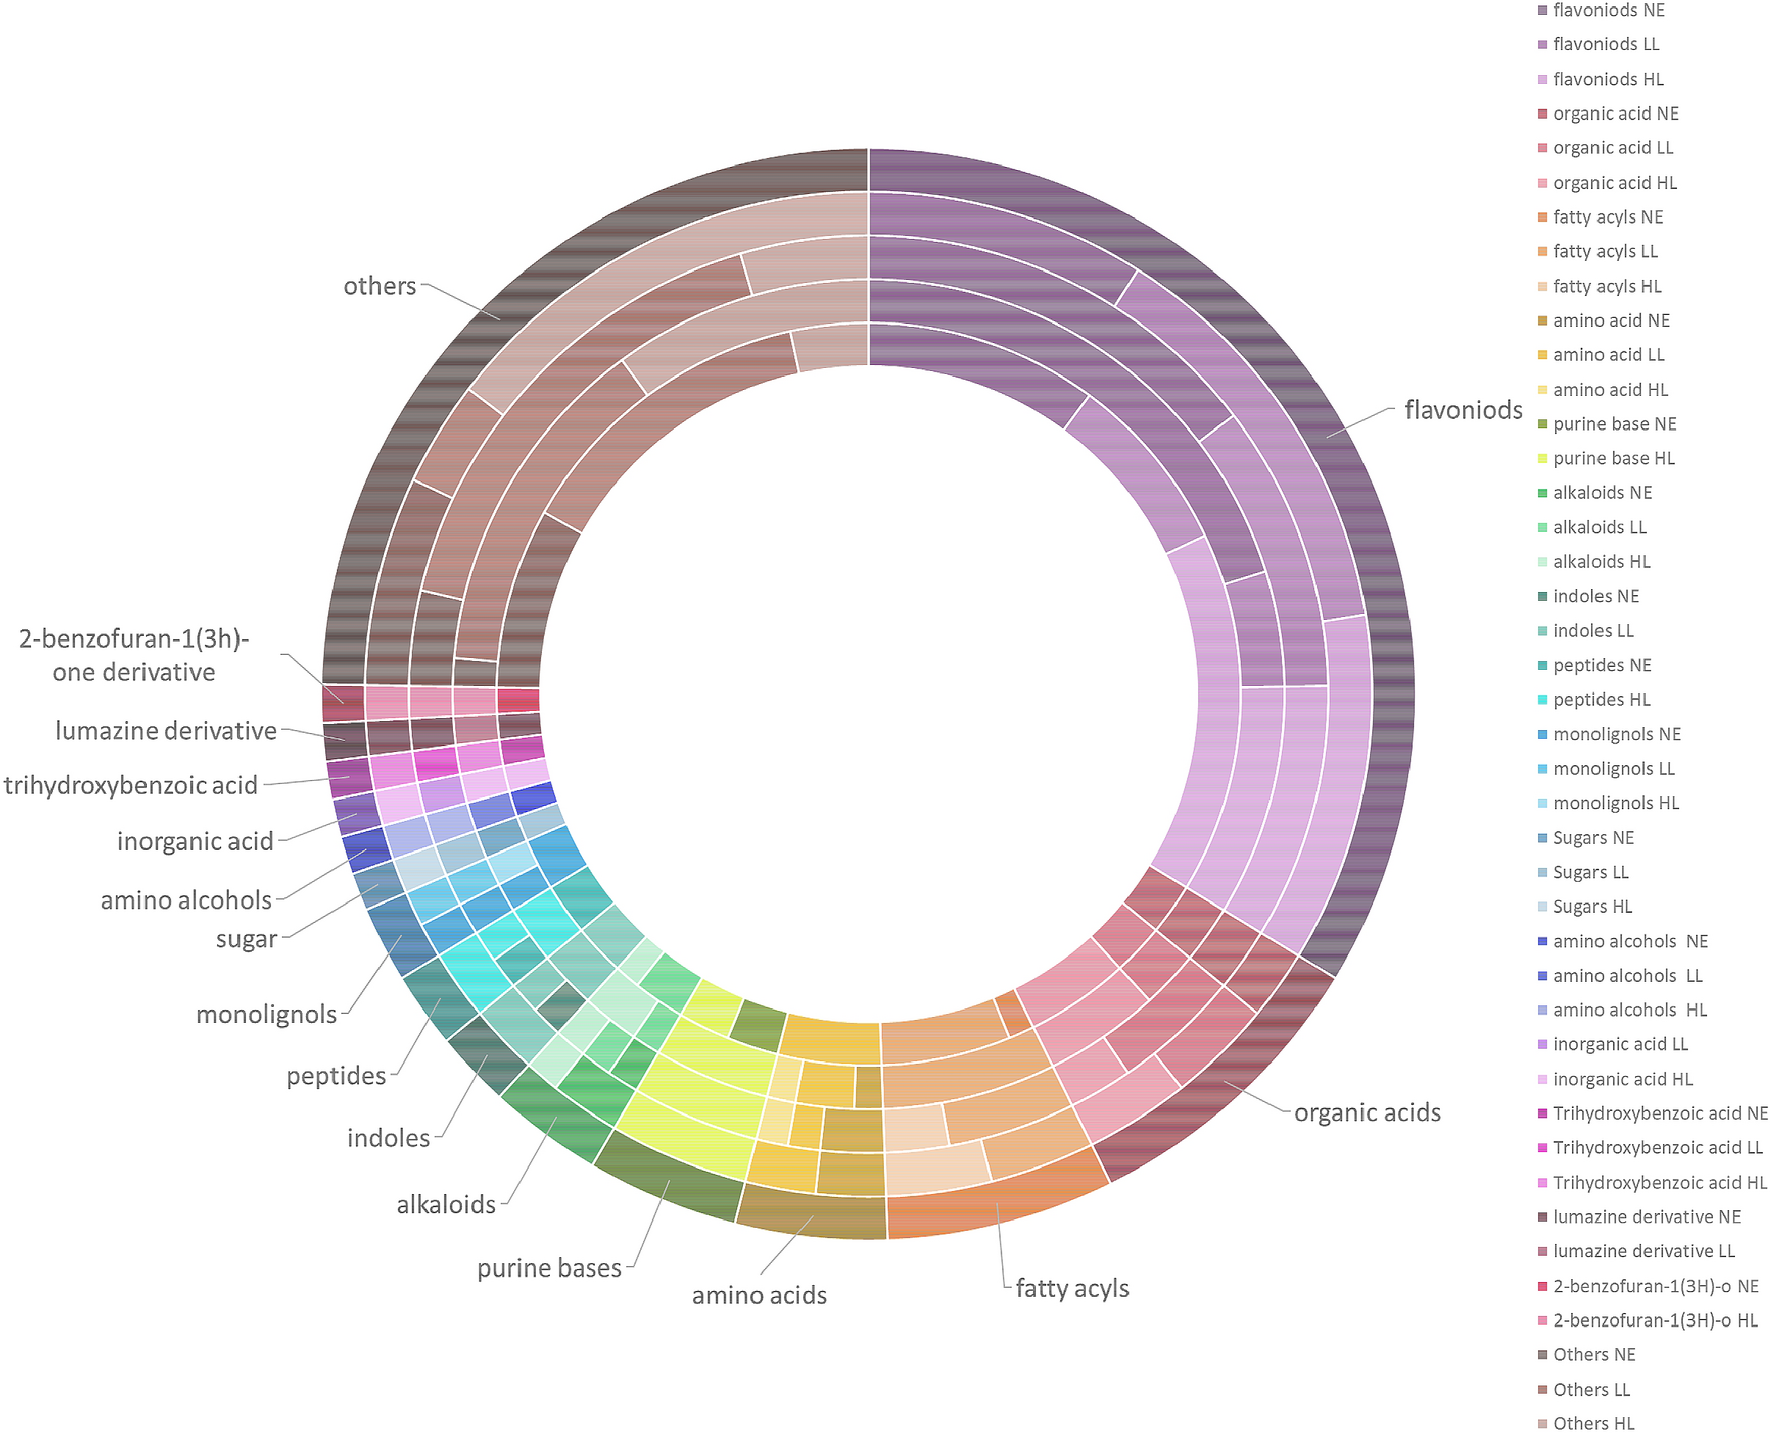Click the 'sugar' chart callout label
Image resolution: width=1770 pixels, height=1433 pixels.
(246, 940)
